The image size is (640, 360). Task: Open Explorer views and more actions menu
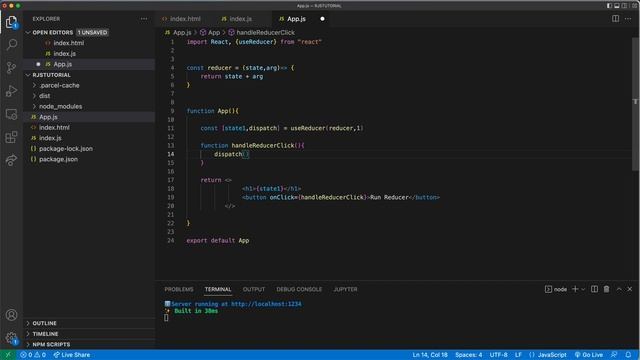(x=144, y=19)
